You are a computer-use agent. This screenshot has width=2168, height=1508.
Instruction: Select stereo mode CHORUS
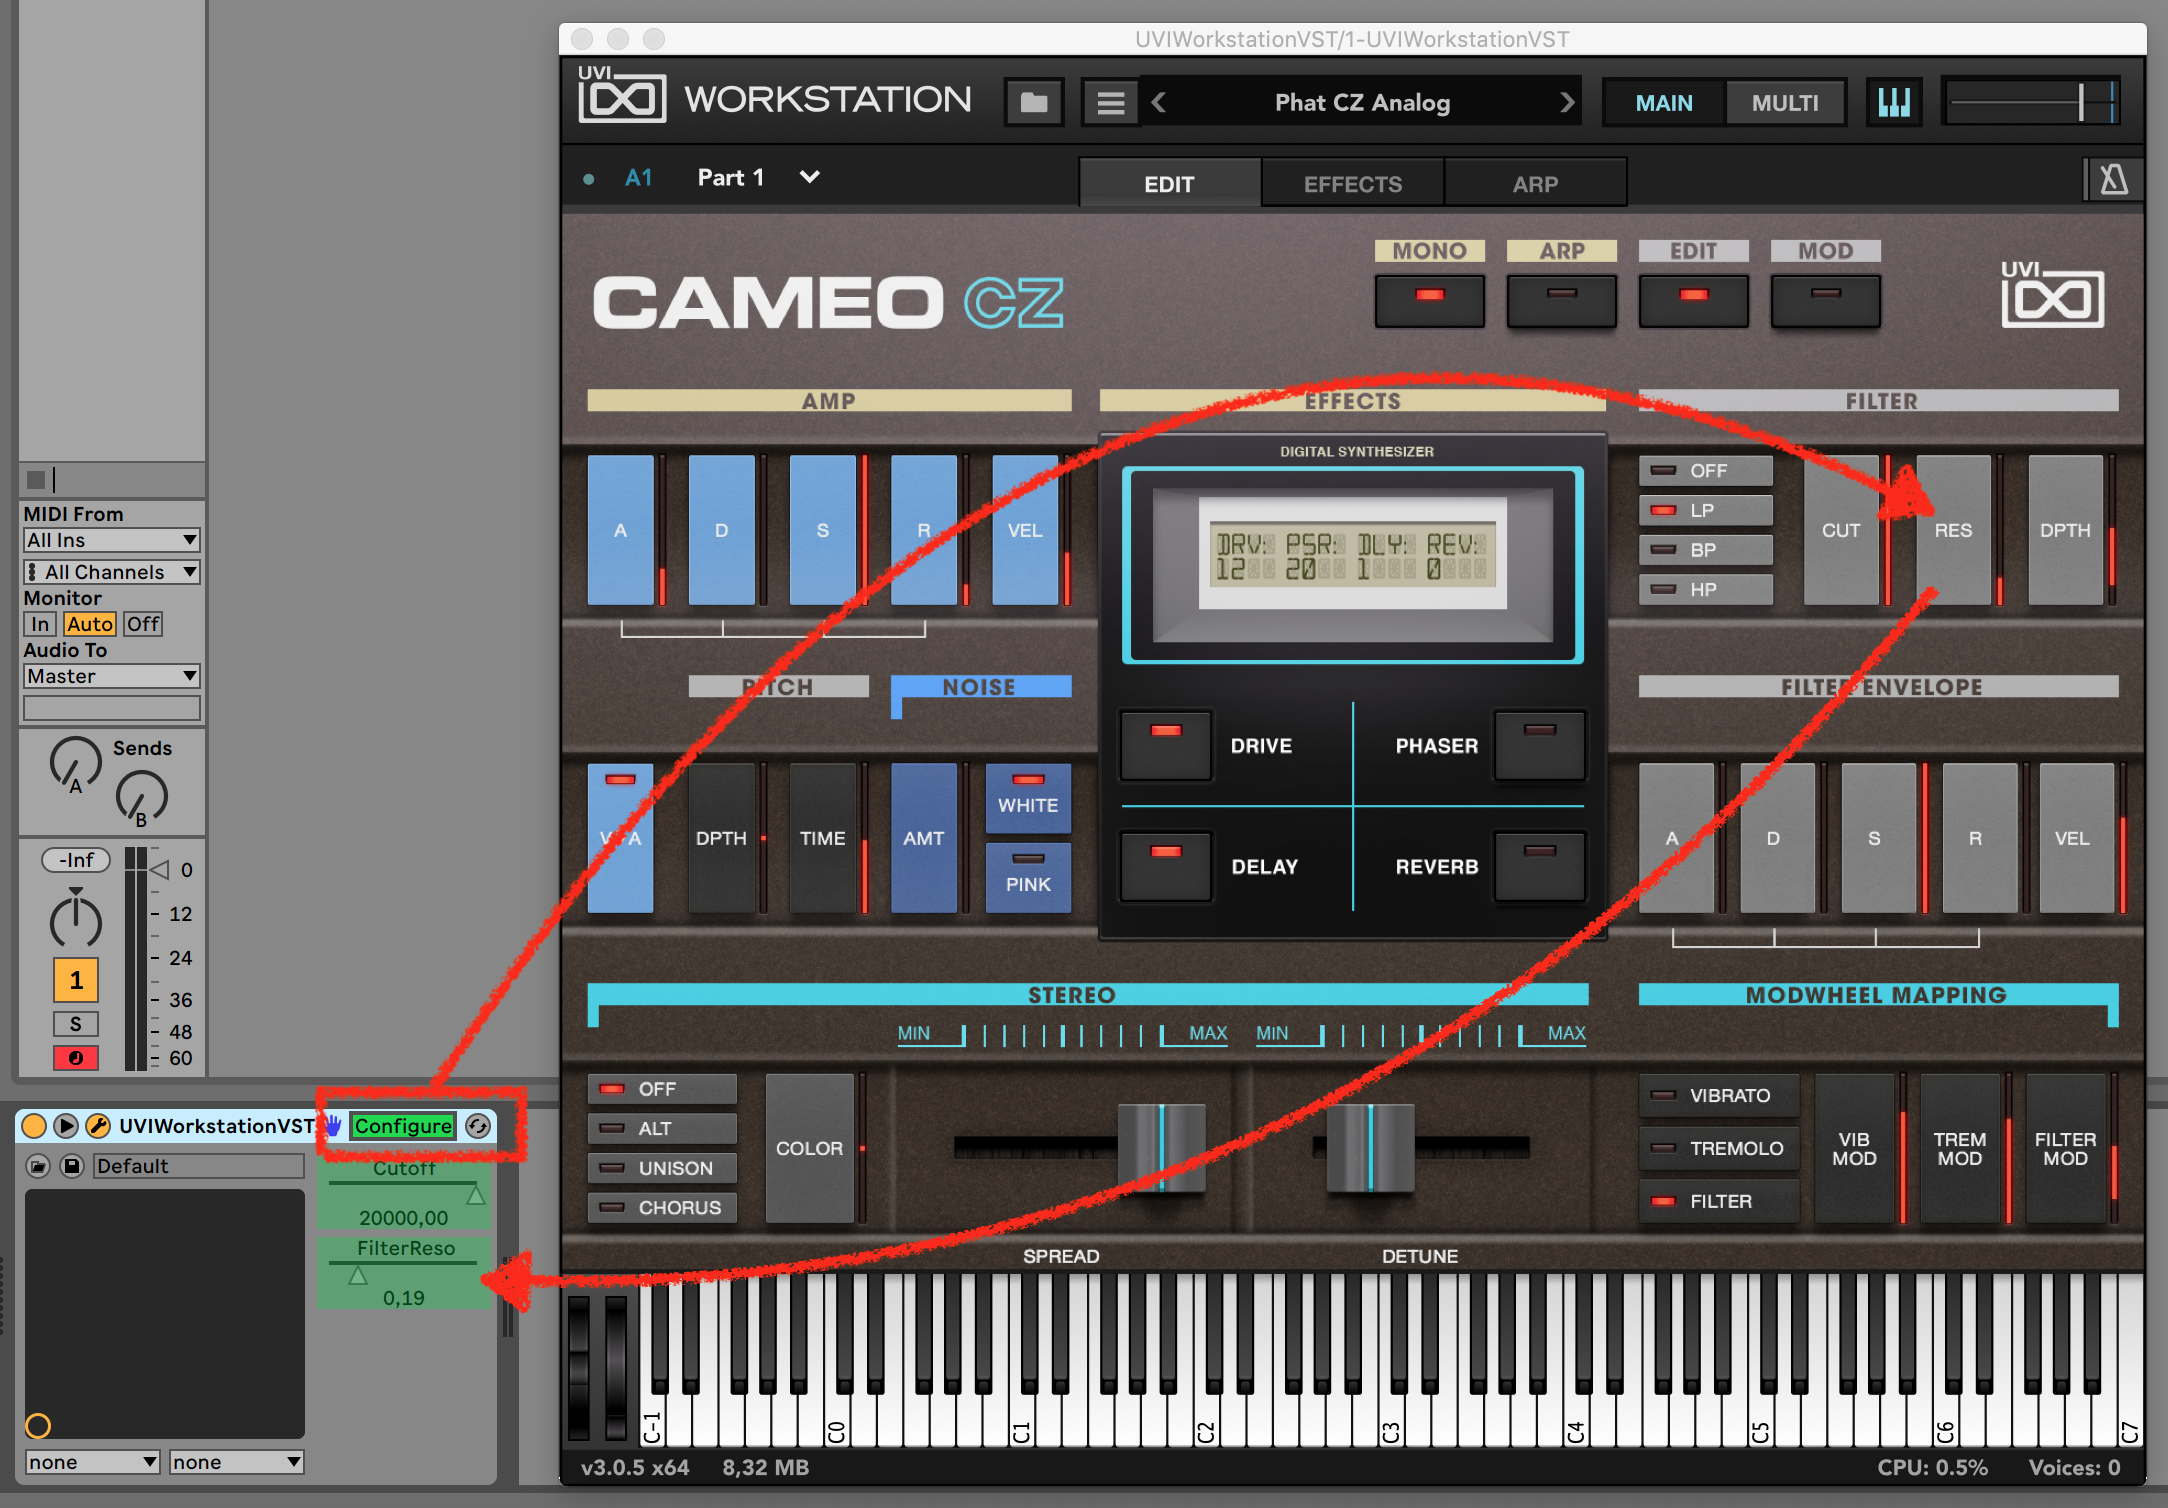662,1207
